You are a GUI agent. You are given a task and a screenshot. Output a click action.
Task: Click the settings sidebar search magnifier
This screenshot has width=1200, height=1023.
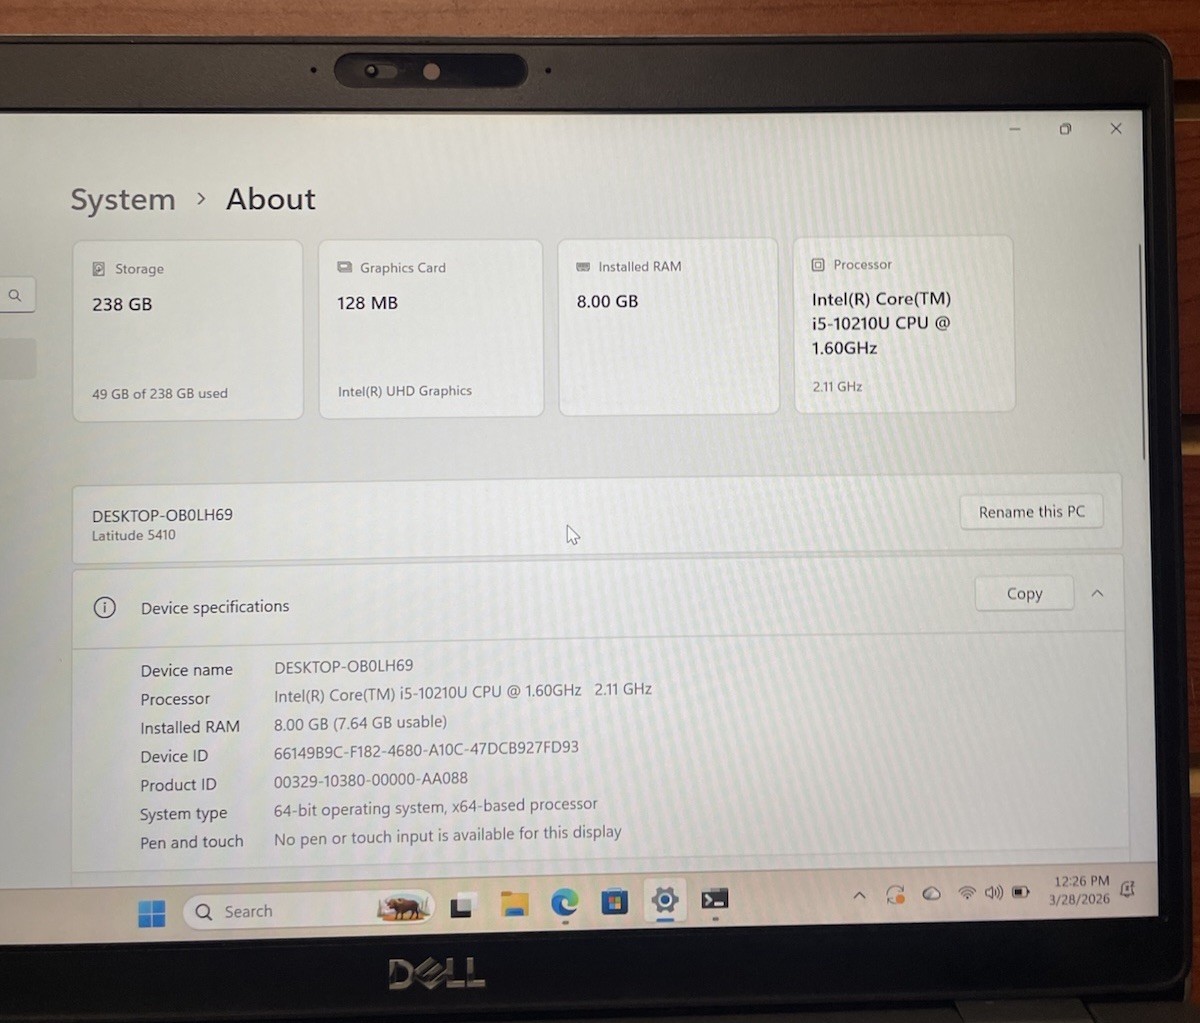click(x=15, y=295)
